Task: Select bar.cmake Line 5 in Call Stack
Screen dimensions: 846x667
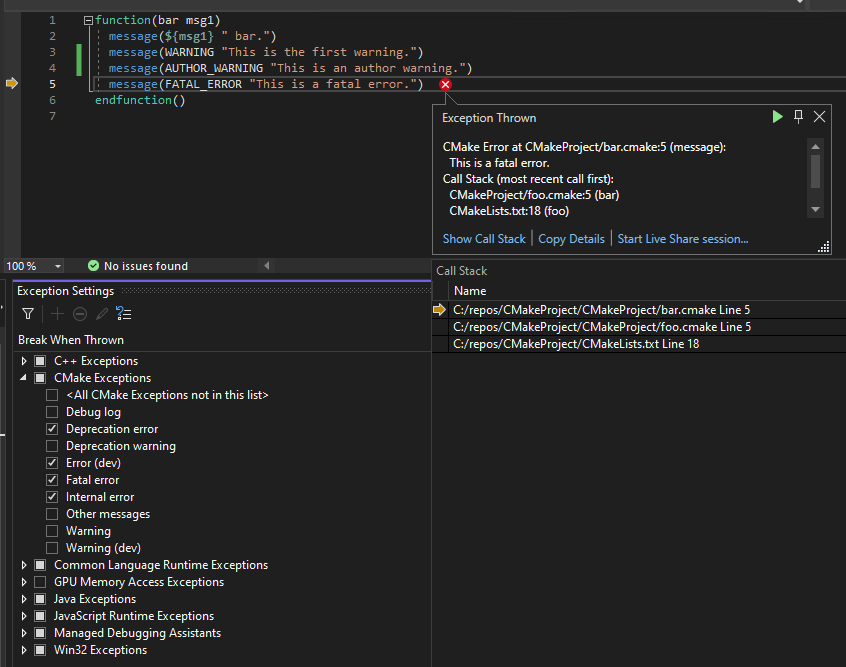Action: [601, 310]
